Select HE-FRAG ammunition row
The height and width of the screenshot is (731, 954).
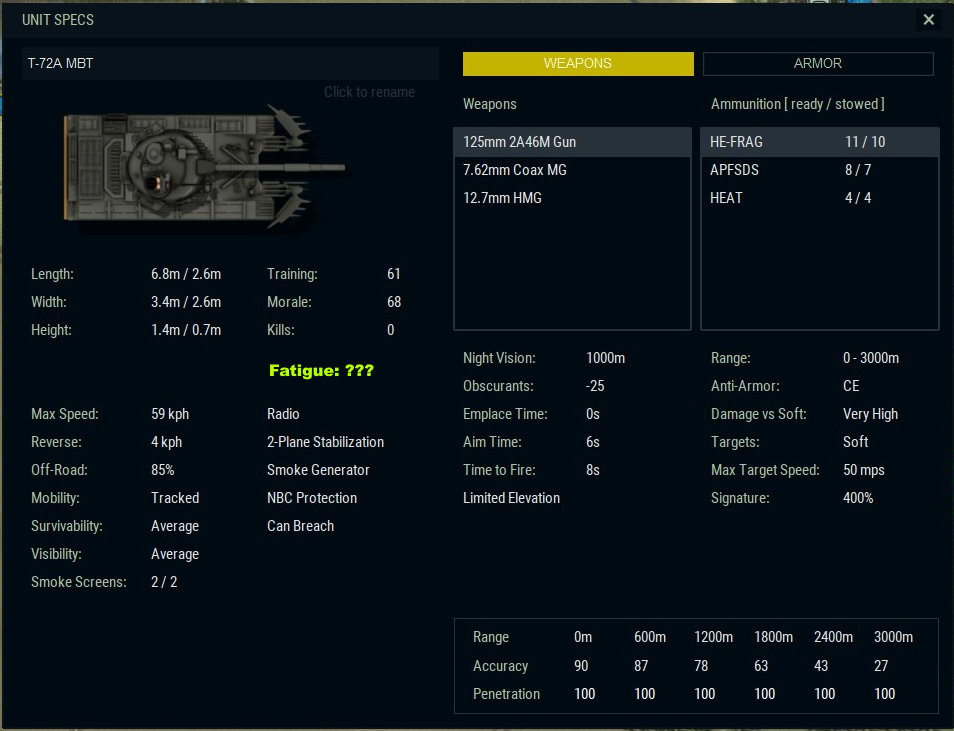coord(820,142)
